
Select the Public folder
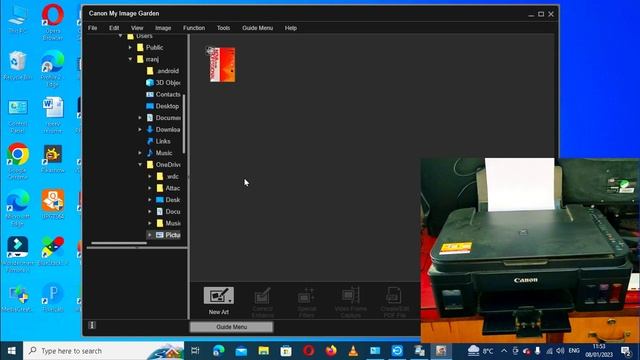tap(150, 48)
